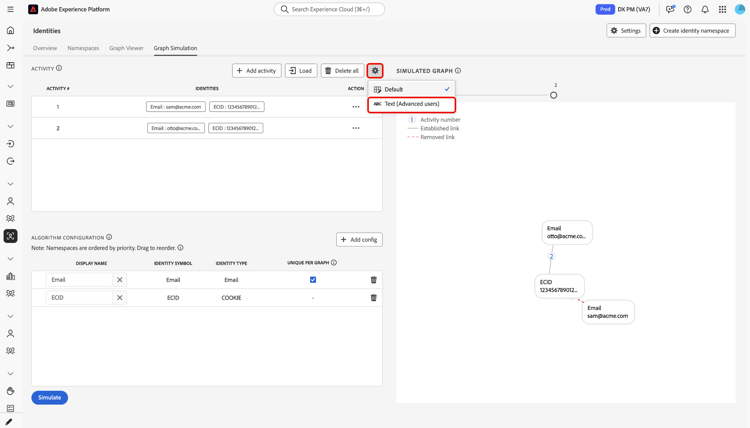Screen dimensions: 750x428
Task: Click the Add activity button
Action: pos(257,71)
